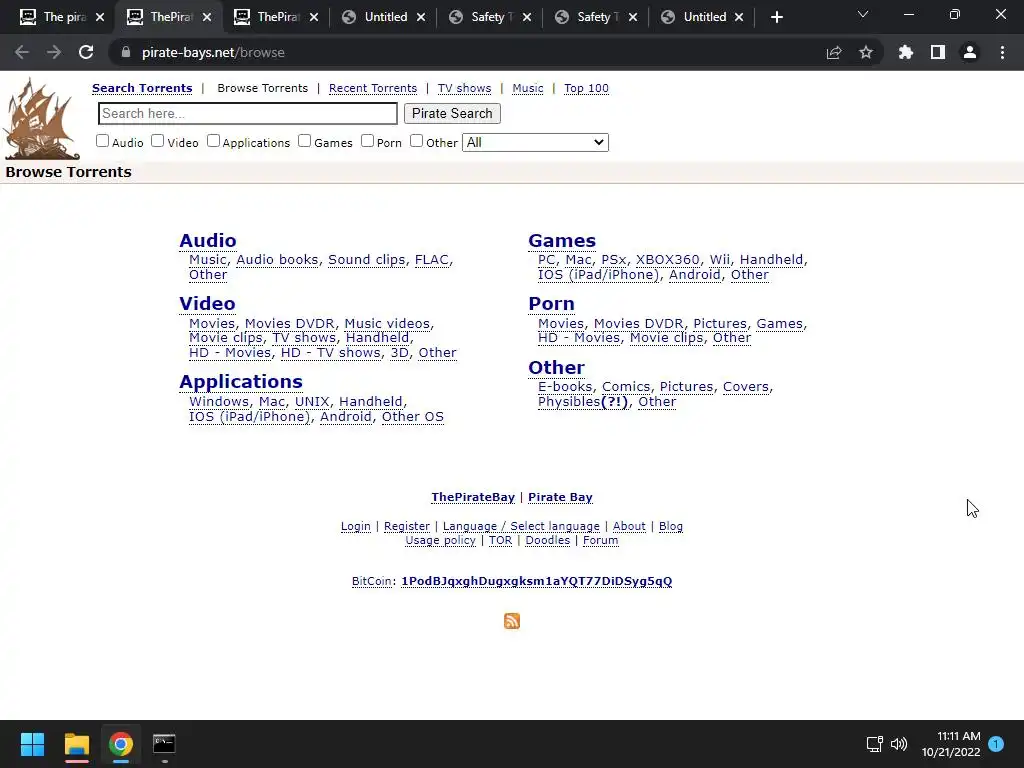Viewport: 1024px width, 768px height.
Task: Go forward using the forward arrow
Action: pos(54,52)
